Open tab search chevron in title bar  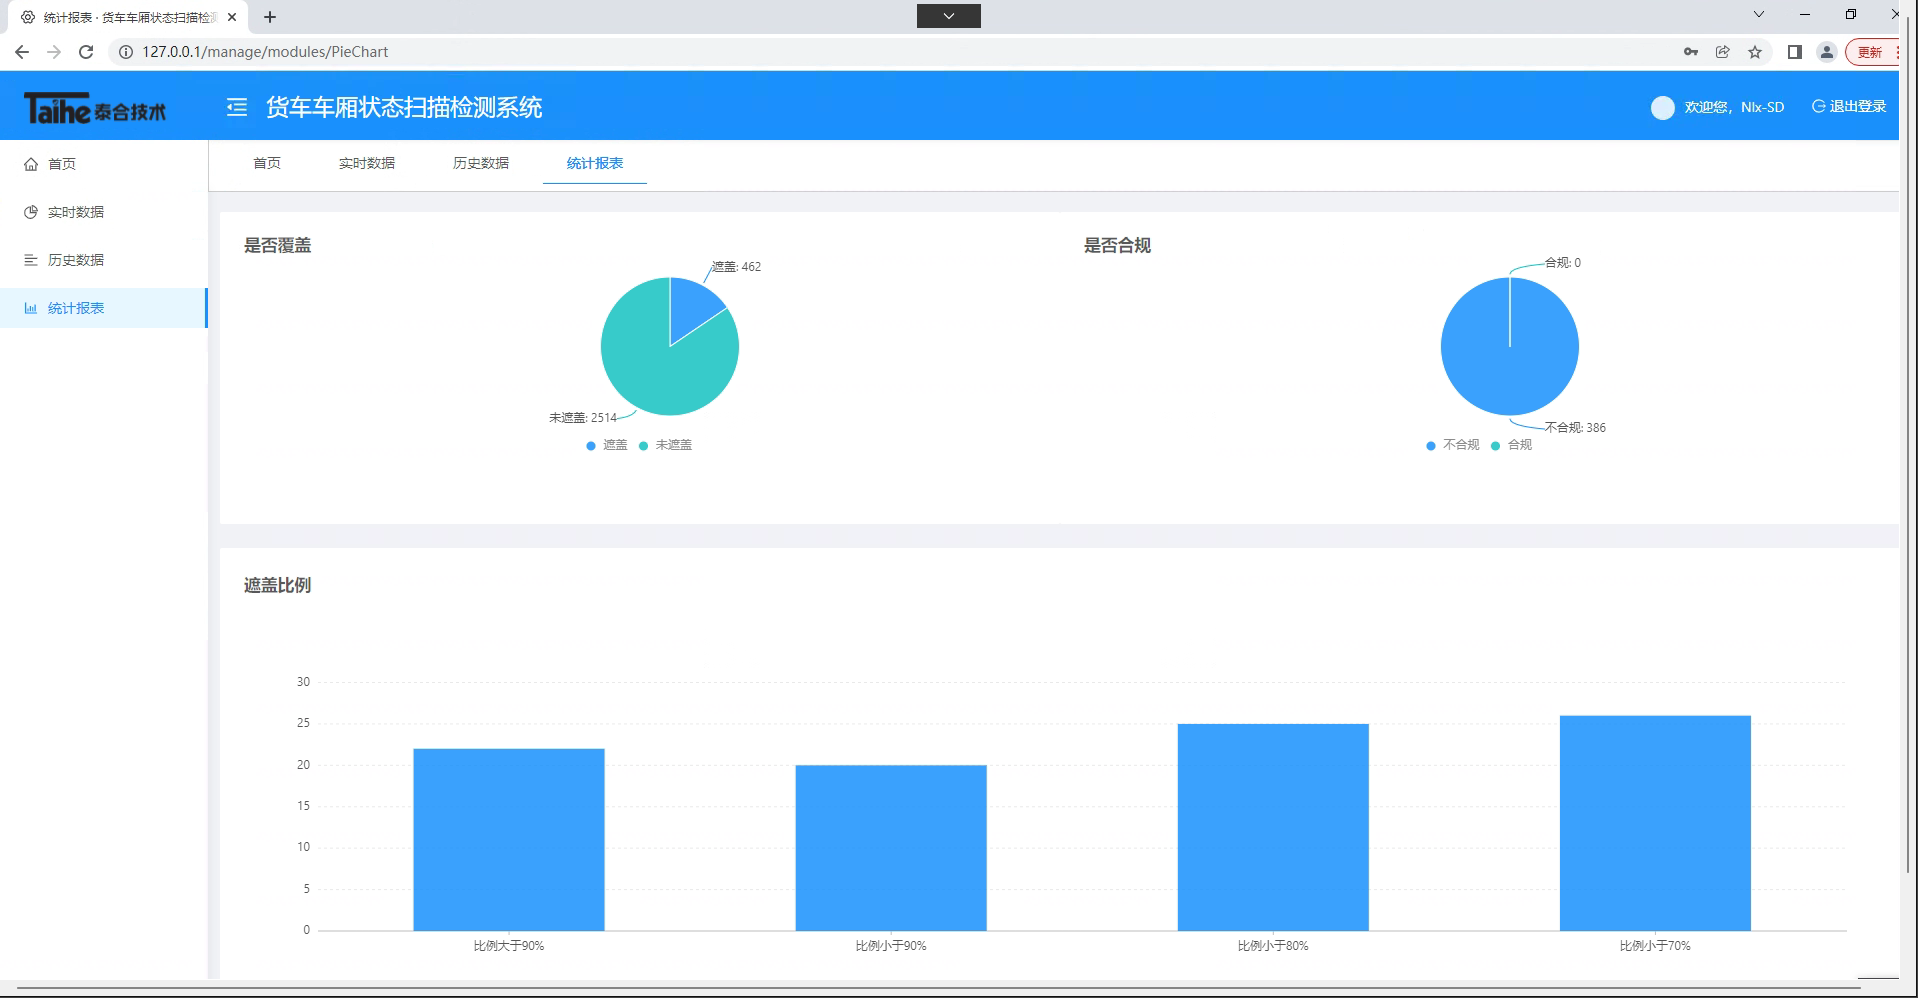pyautogui.click(x=1758, y=15)
